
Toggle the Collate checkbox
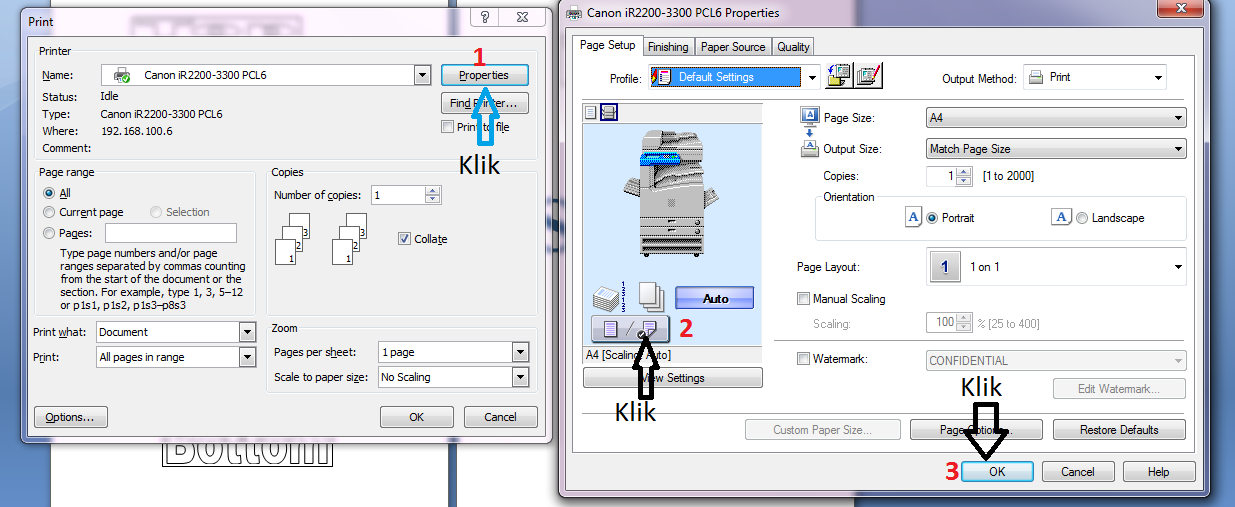click(404, 239)
